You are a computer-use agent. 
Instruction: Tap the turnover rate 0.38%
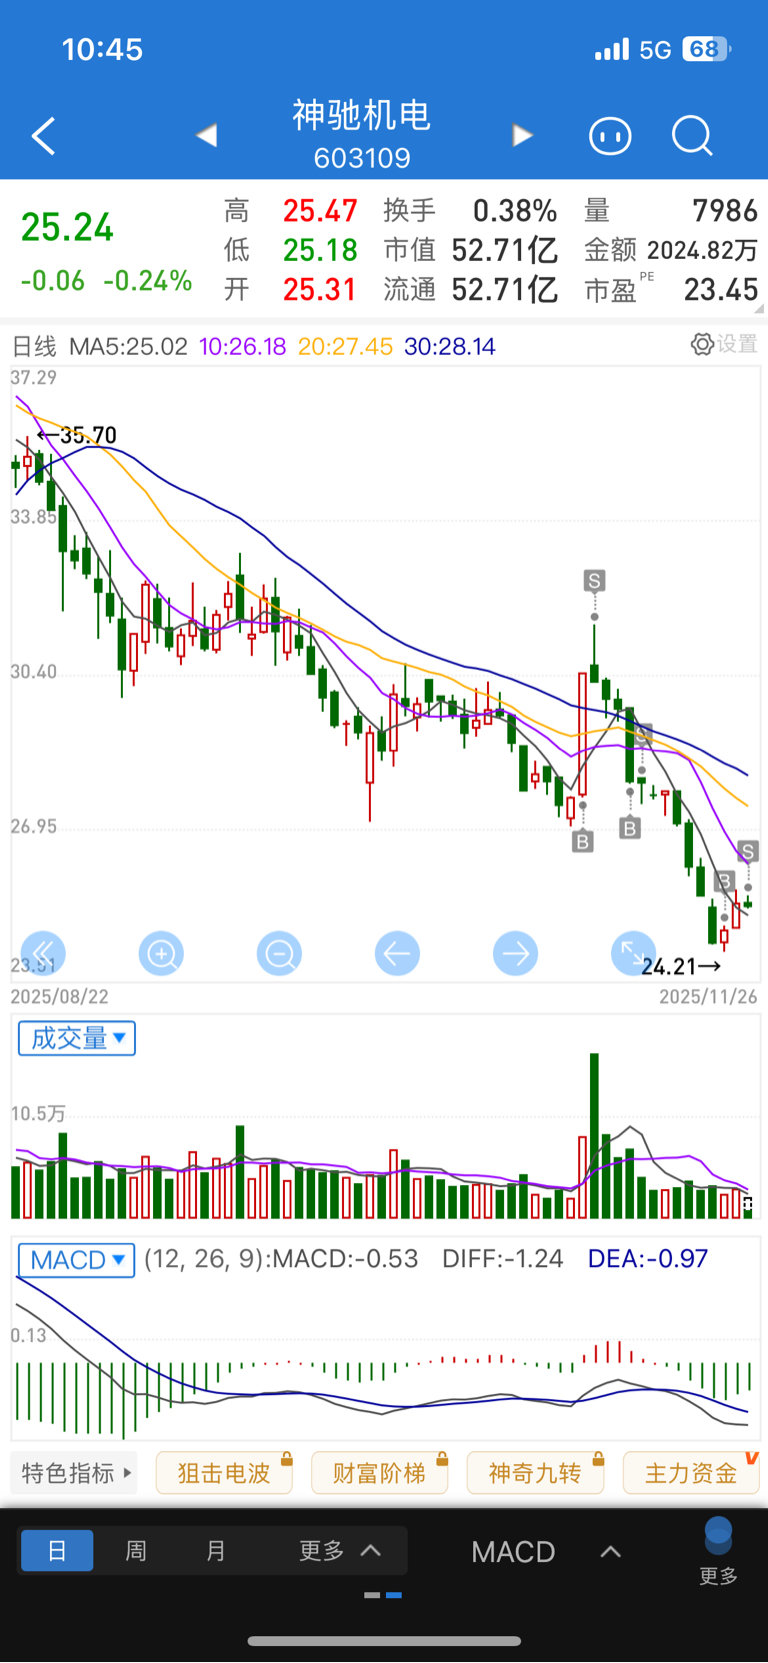tap(515, 210)
